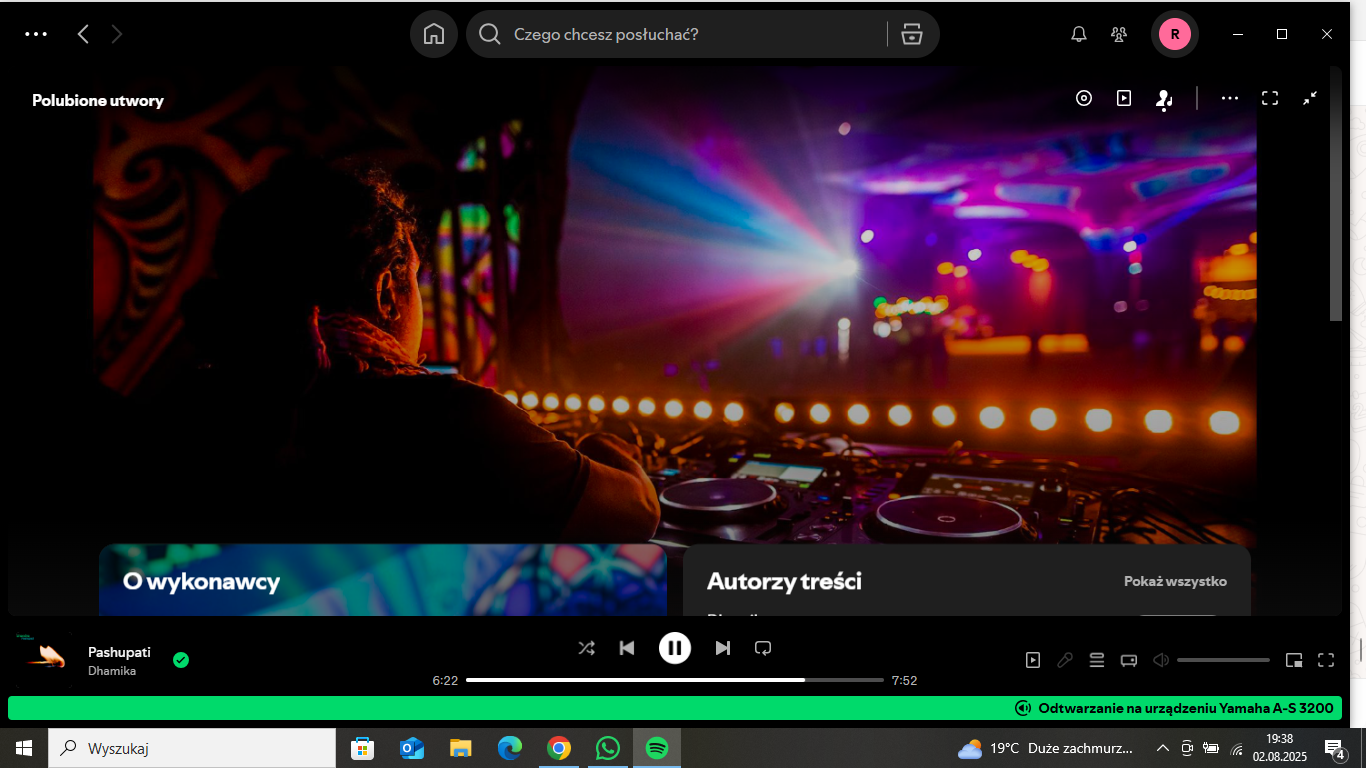Screen dimensions: 1366x768
Task: Click the play-square icon above the artwork
Action: 1124,98
